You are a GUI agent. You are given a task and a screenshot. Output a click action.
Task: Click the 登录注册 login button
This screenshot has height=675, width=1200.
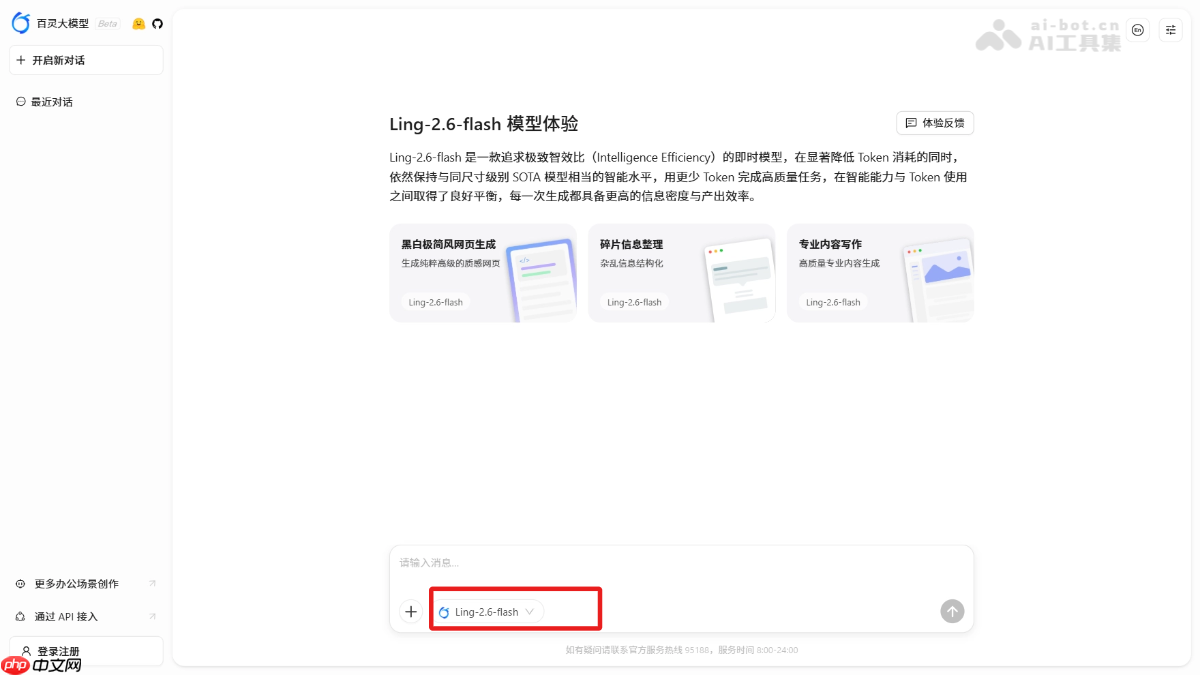86,651
